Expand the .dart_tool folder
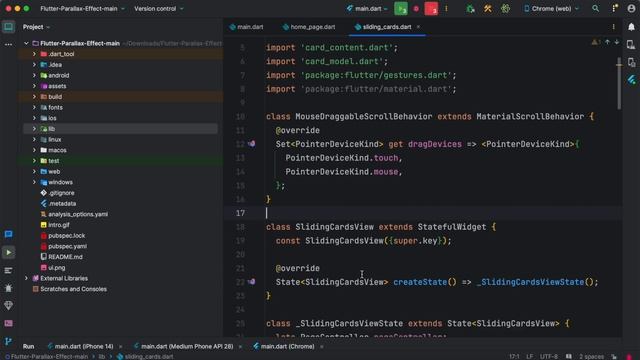This screenshot has height=360, width=640. click(34, 54)
